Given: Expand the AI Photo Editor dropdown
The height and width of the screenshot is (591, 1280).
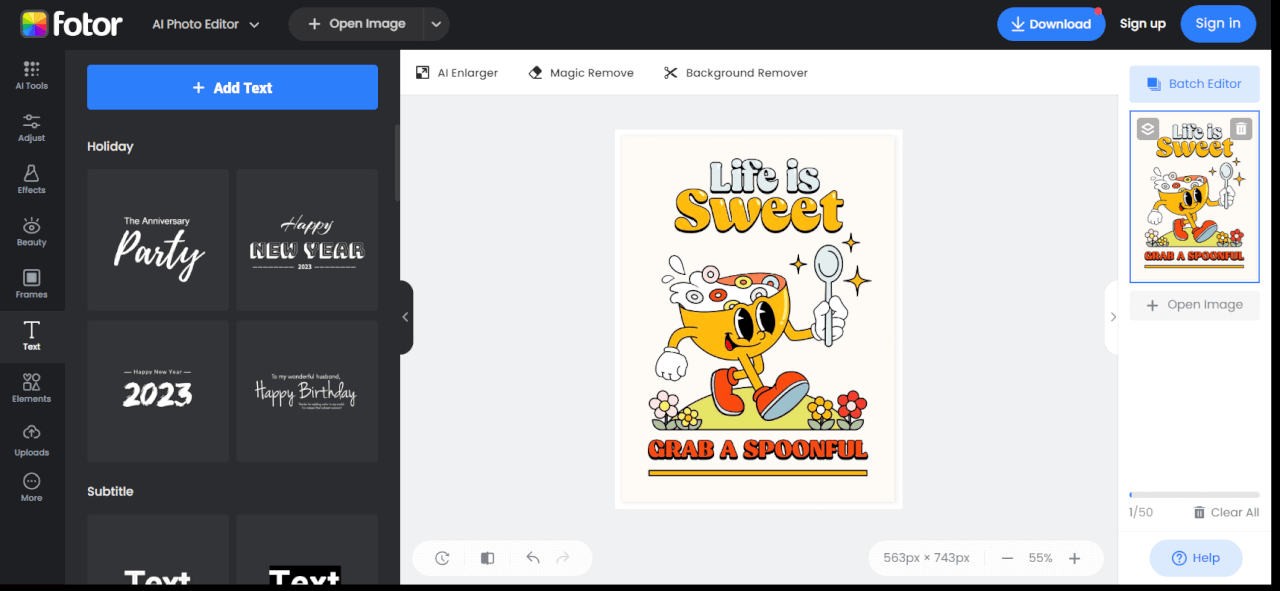Looking at the screenshot, I should [x=205, y=24].
